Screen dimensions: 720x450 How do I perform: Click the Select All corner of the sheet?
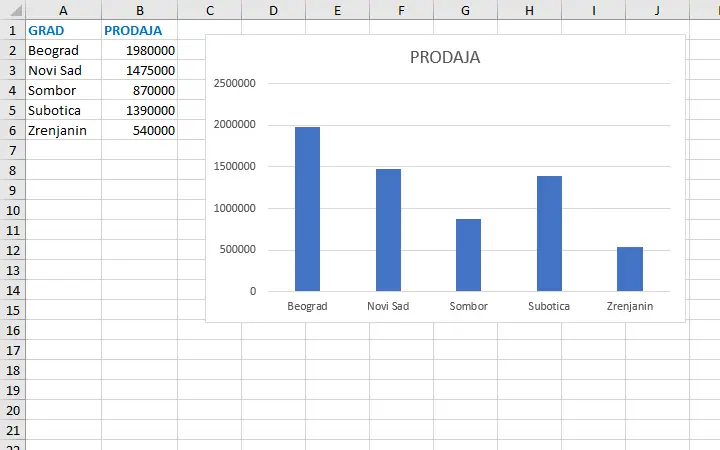[x=12, y=10]
